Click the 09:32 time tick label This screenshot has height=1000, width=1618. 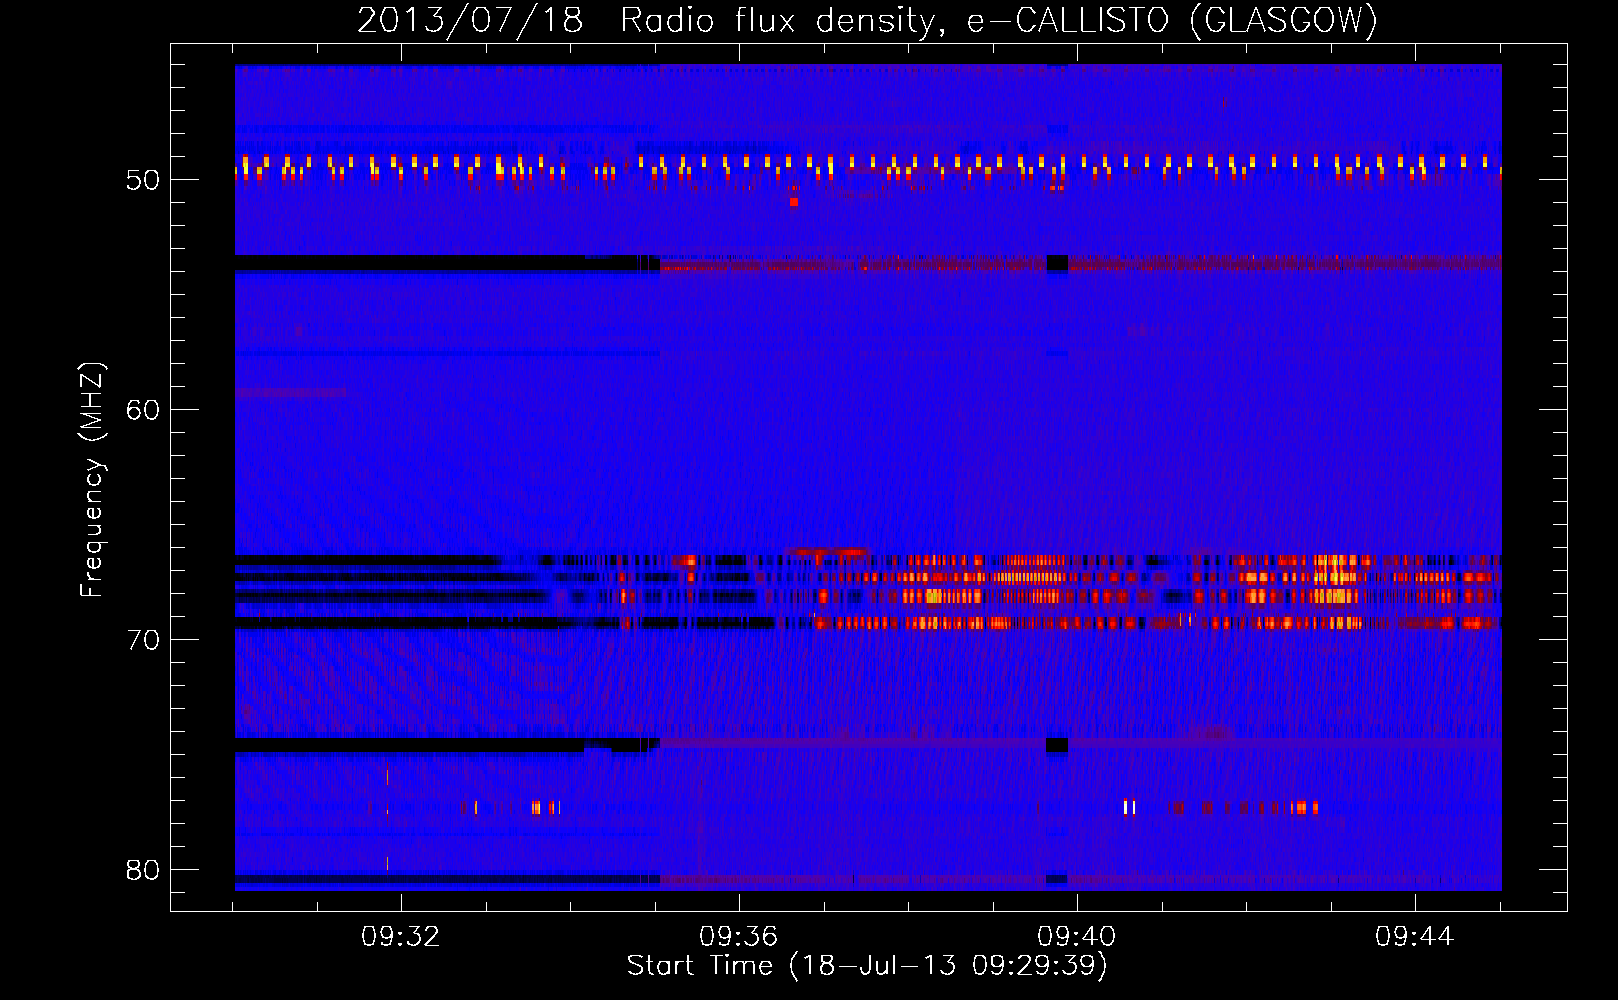coord(401,937)
